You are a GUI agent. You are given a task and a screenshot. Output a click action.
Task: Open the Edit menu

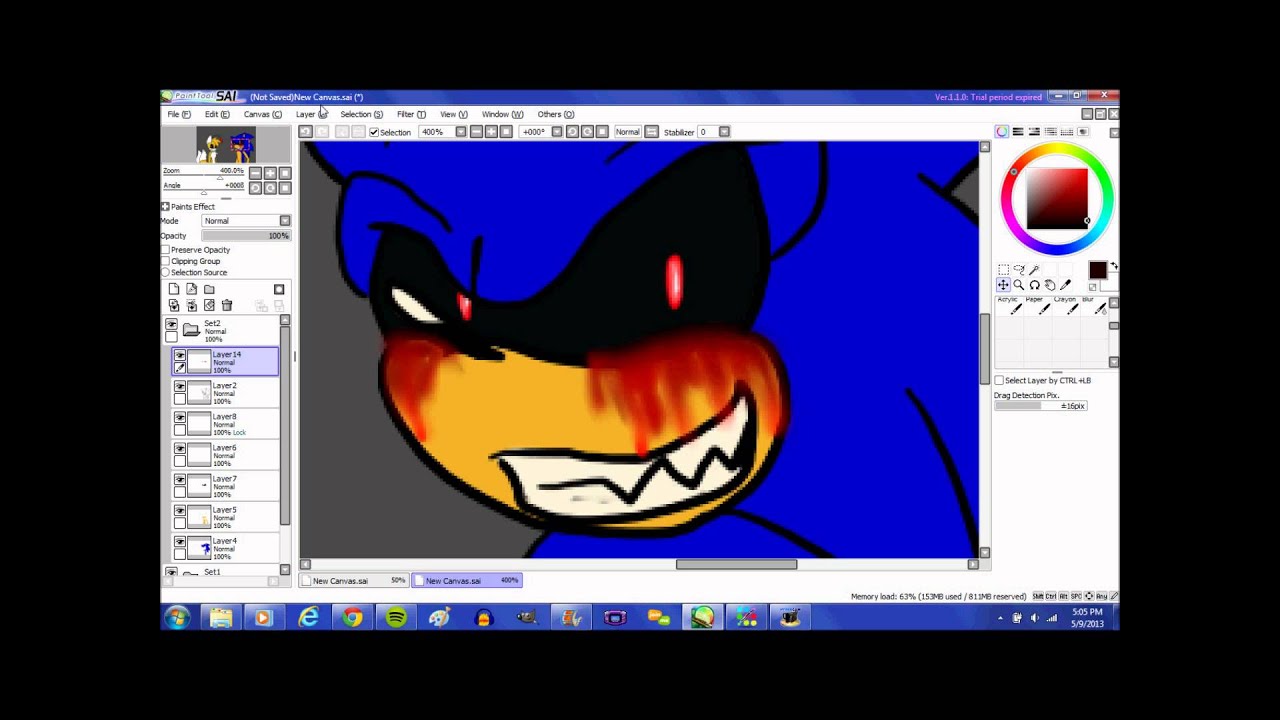point(217,114)
